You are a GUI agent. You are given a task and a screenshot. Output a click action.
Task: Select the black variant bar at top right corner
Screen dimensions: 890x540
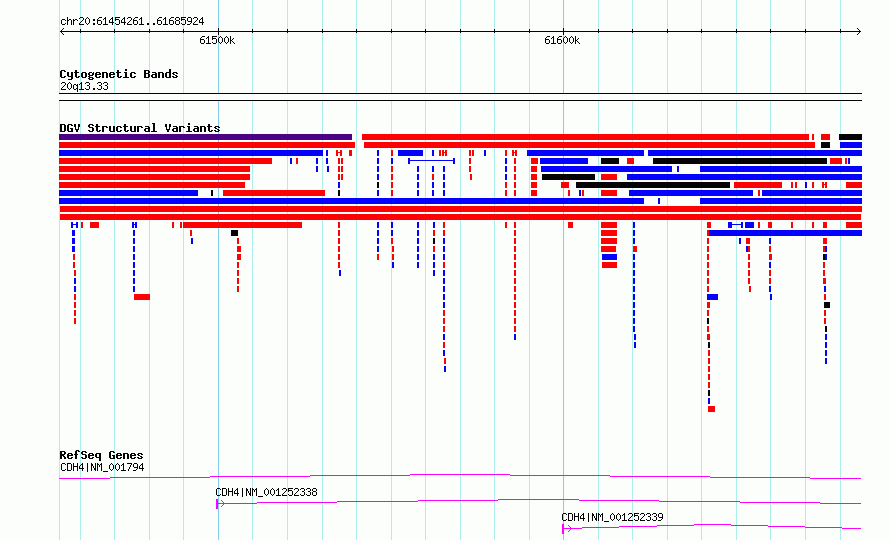(850, 137)
